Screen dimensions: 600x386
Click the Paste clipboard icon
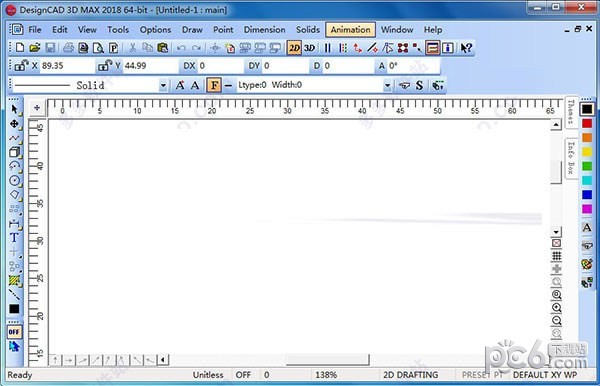pyautogui.click(x=163, y=48)
